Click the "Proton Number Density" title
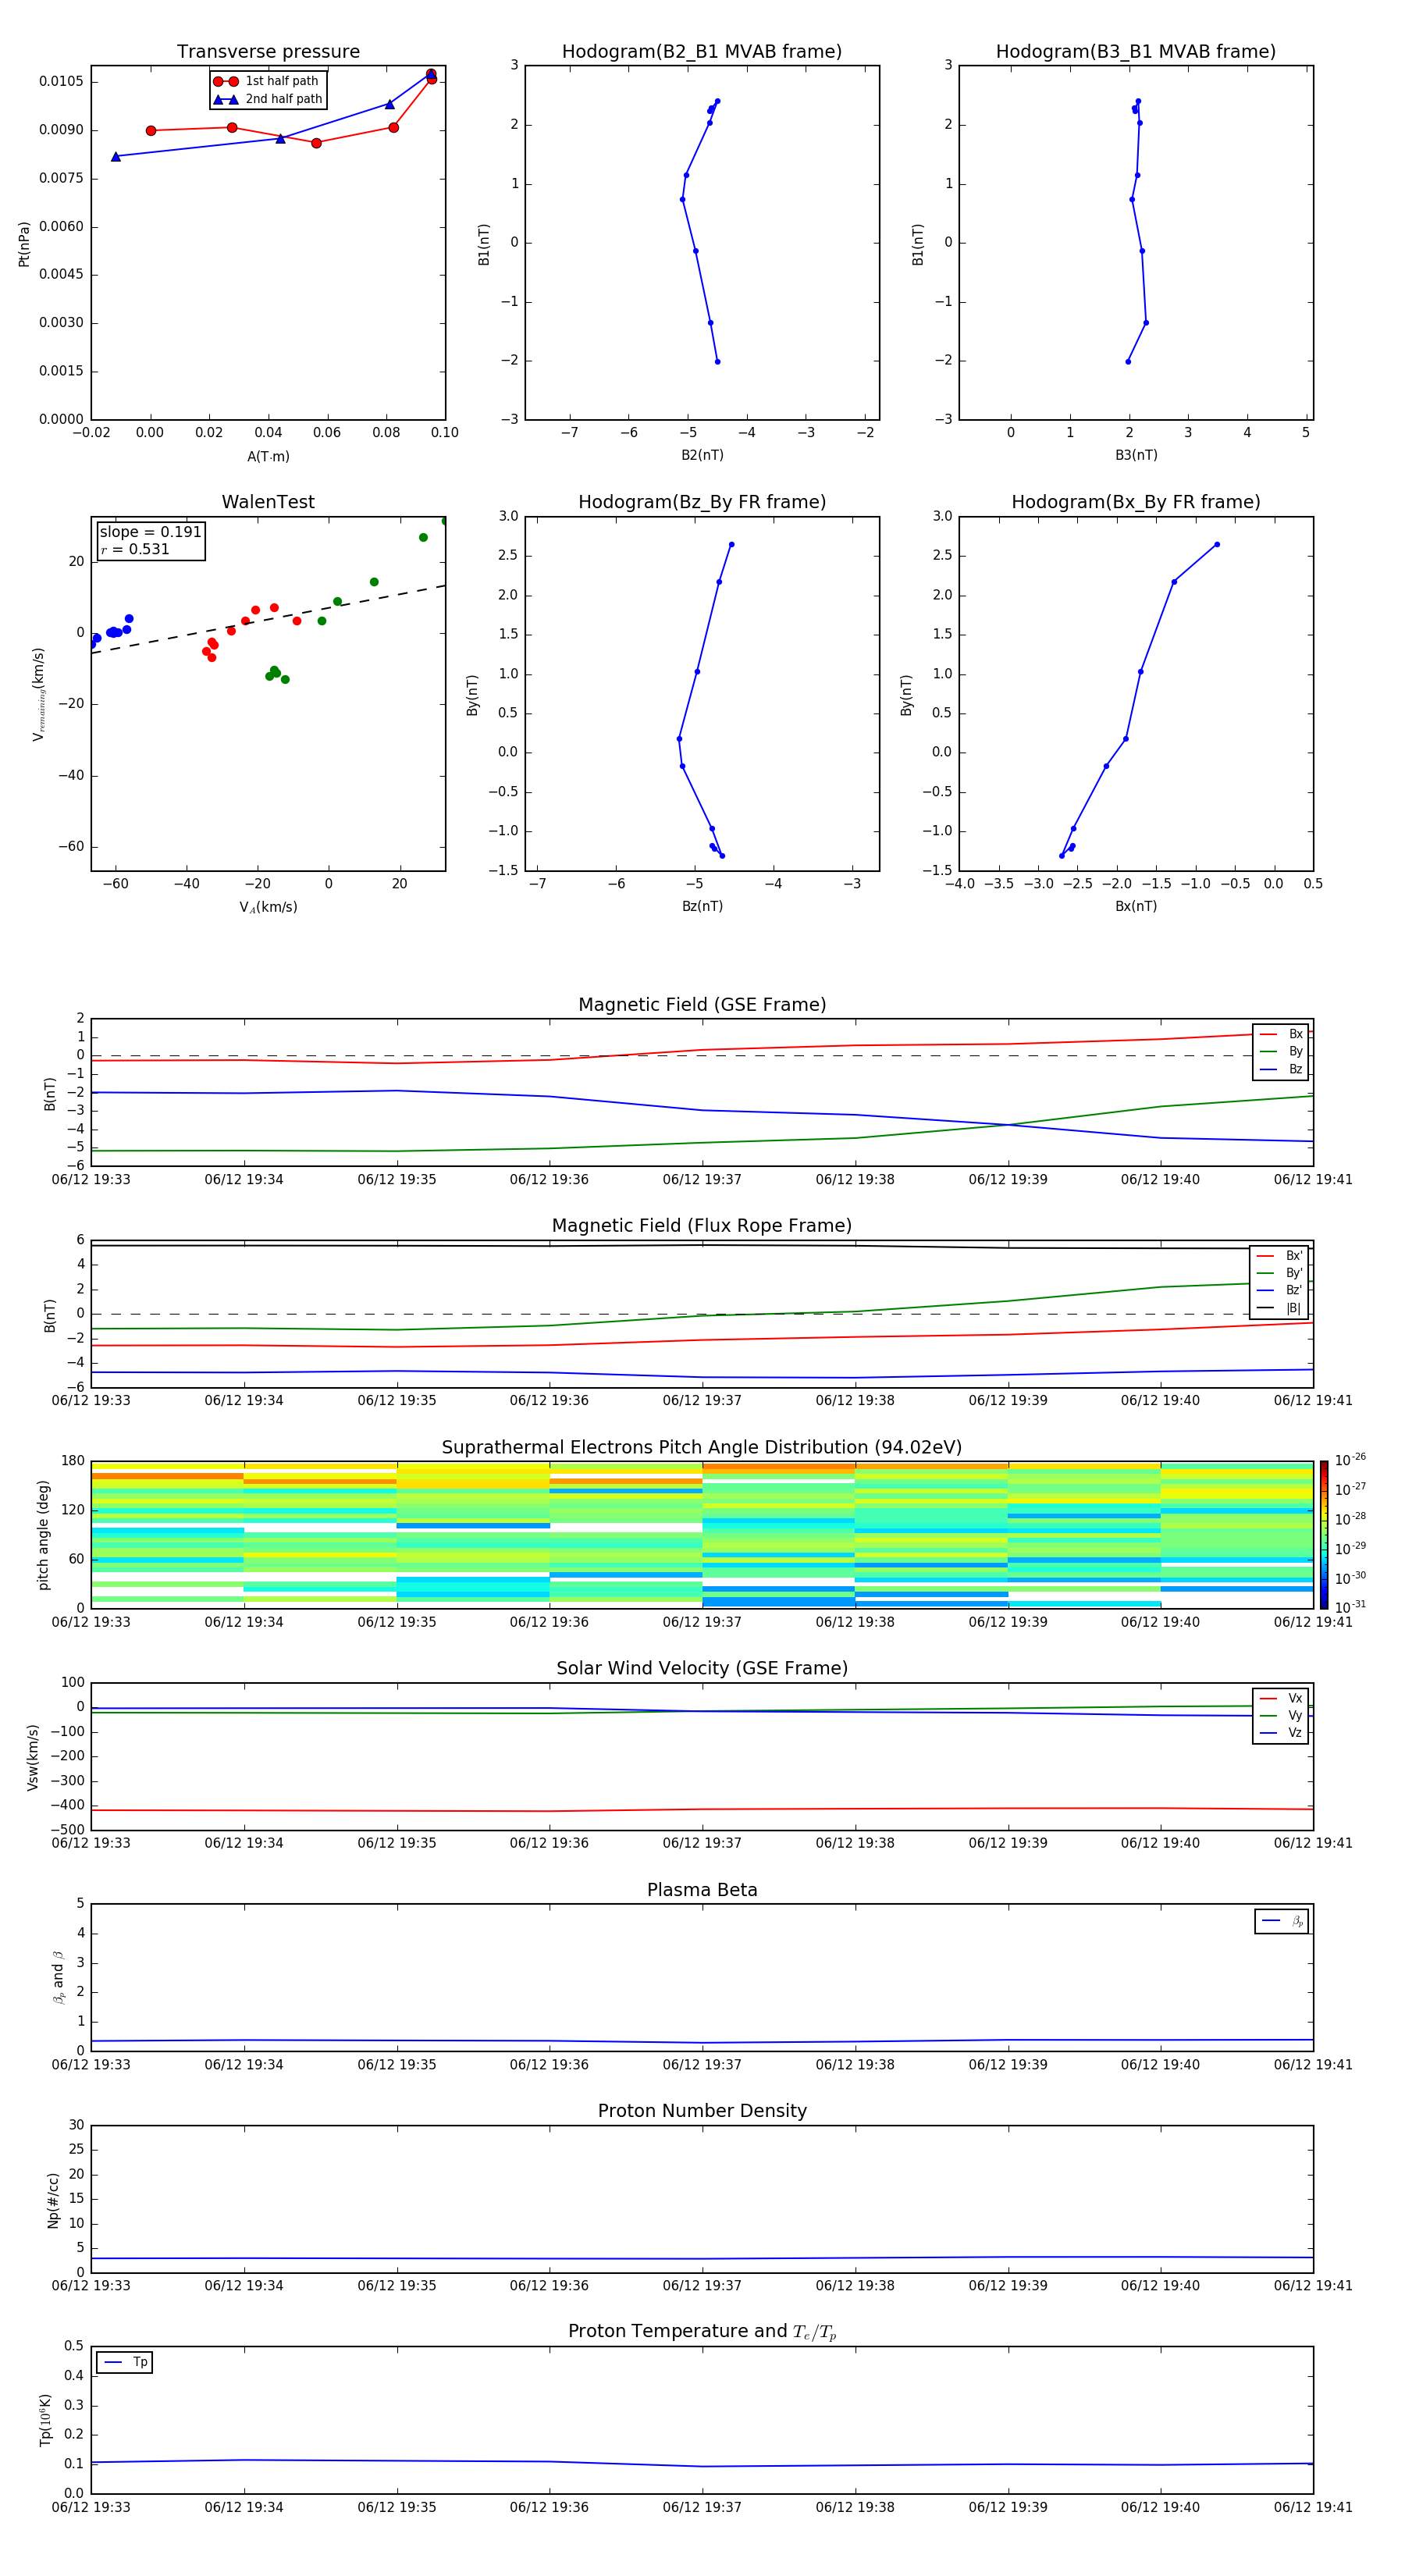1405x2576 pixels. (702, 2111)
